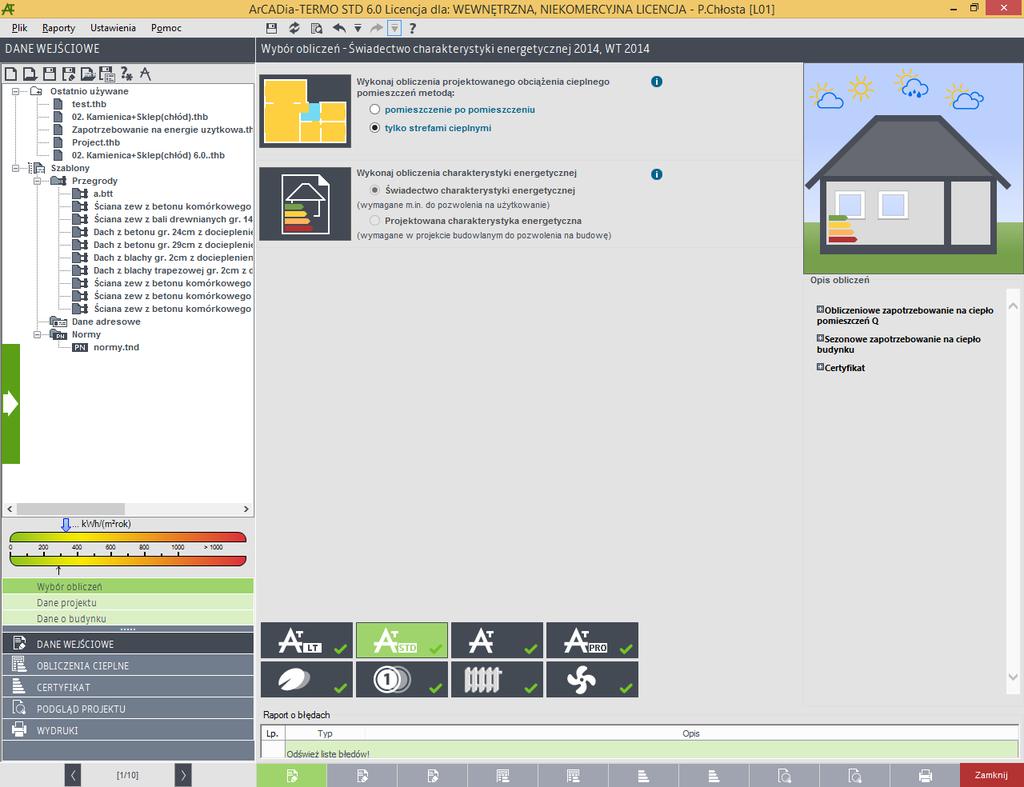Click the coin number one module tile
The height and width of the screenshot is (787, 1024).
402,679
